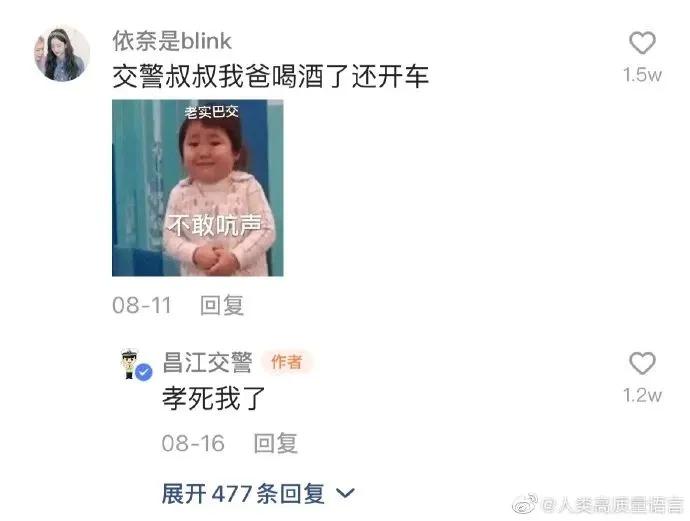The width and height of the screenshot is (690, 521).
Task: Expand the 展开477条回复 thread
Action: point(258,493)
